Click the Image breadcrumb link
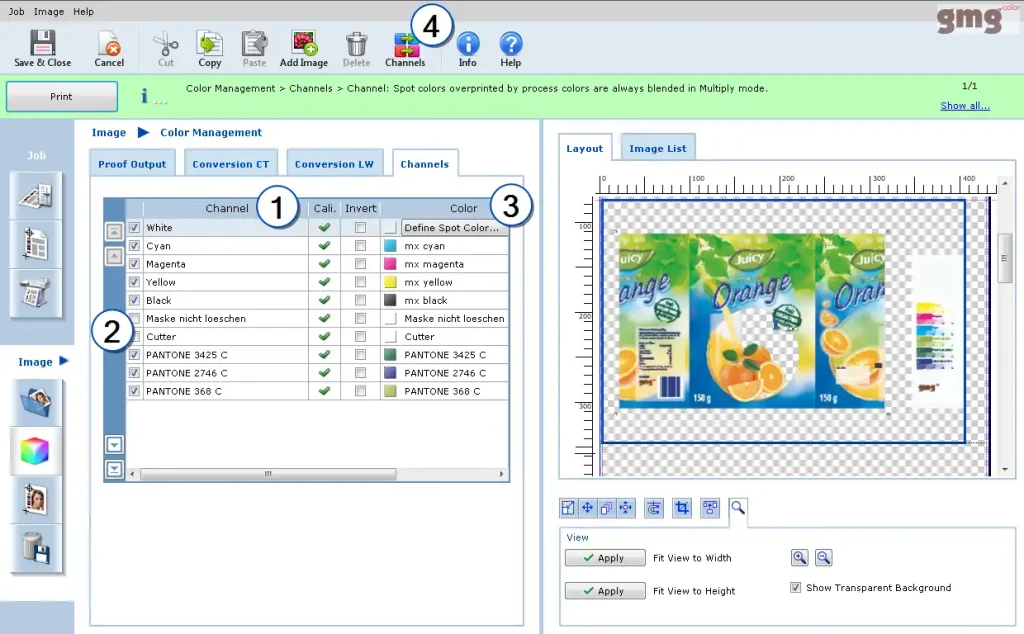Image resolution: width=1024 pixels, height=634 pixels. pyautogui.click(x=108, y=133)
